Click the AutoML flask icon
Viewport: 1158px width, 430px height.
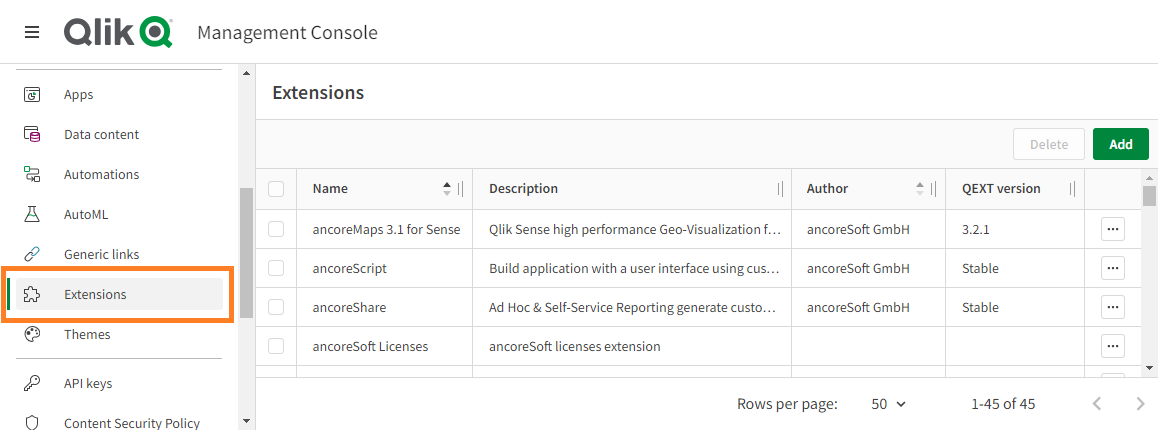point(32,214)
